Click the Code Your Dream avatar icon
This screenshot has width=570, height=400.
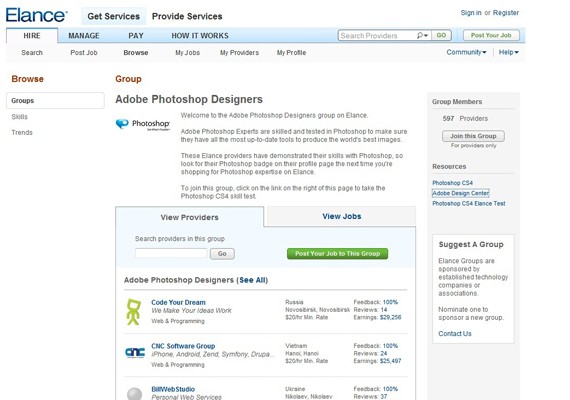pyautogui.click(x=133, y=312)
